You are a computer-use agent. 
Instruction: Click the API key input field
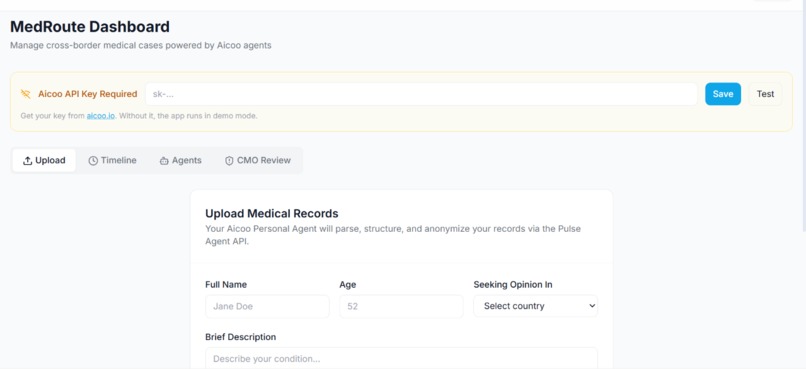pos(422,94)
